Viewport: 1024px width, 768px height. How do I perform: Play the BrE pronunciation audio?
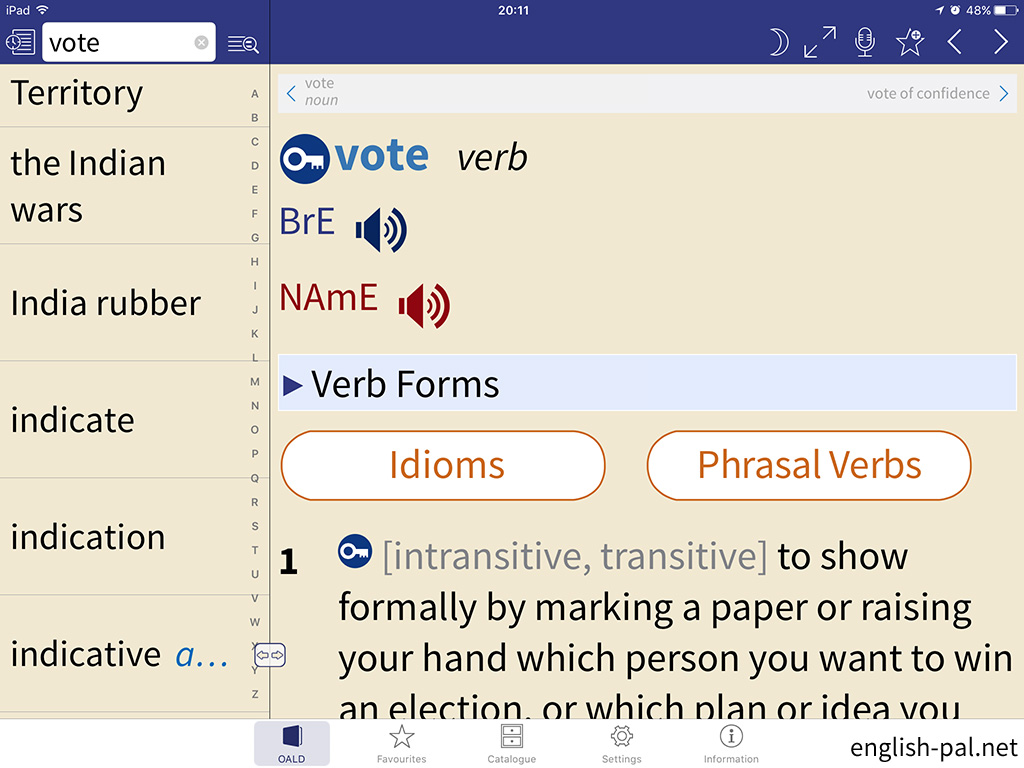pyautogui.click(x=381, y=229)
